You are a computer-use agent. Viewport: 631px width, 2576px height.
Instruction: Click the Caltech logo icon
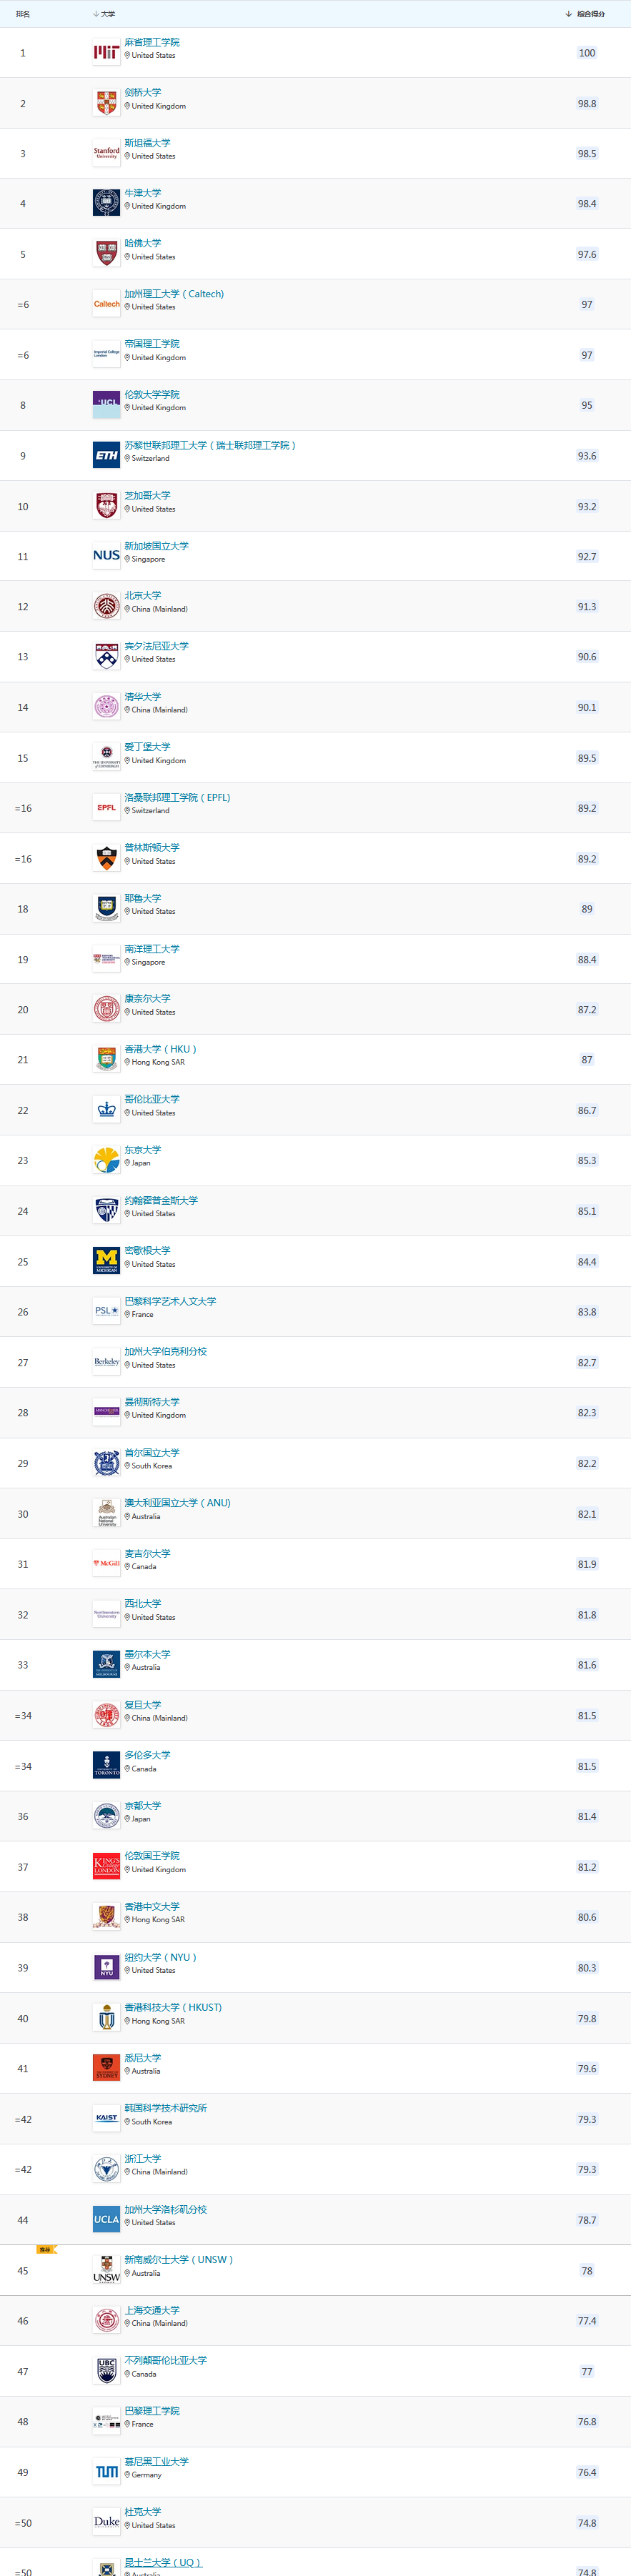pyautogui.click(x=106, y=304)
